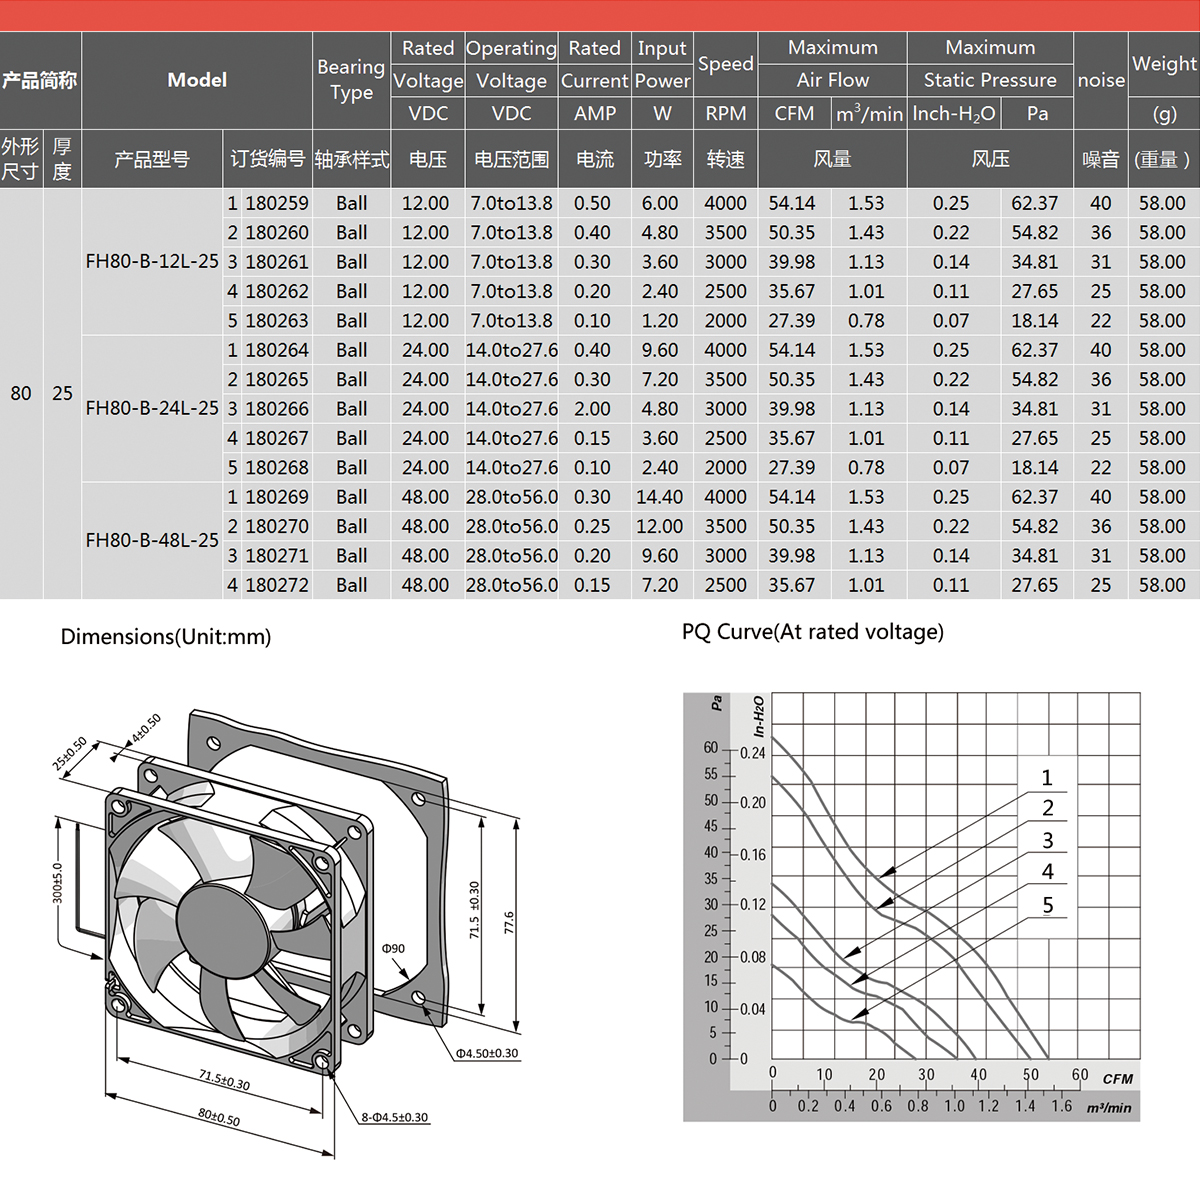
Task: Click curve label 1 on PQ chart
Action: tap(1047, 778)
